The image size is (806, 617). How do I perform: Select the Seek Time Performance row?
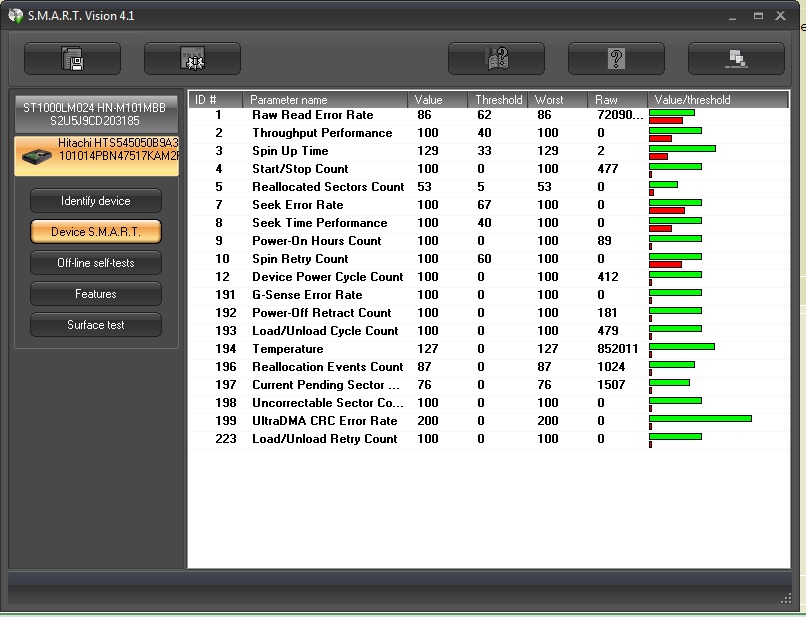point(489,223)
